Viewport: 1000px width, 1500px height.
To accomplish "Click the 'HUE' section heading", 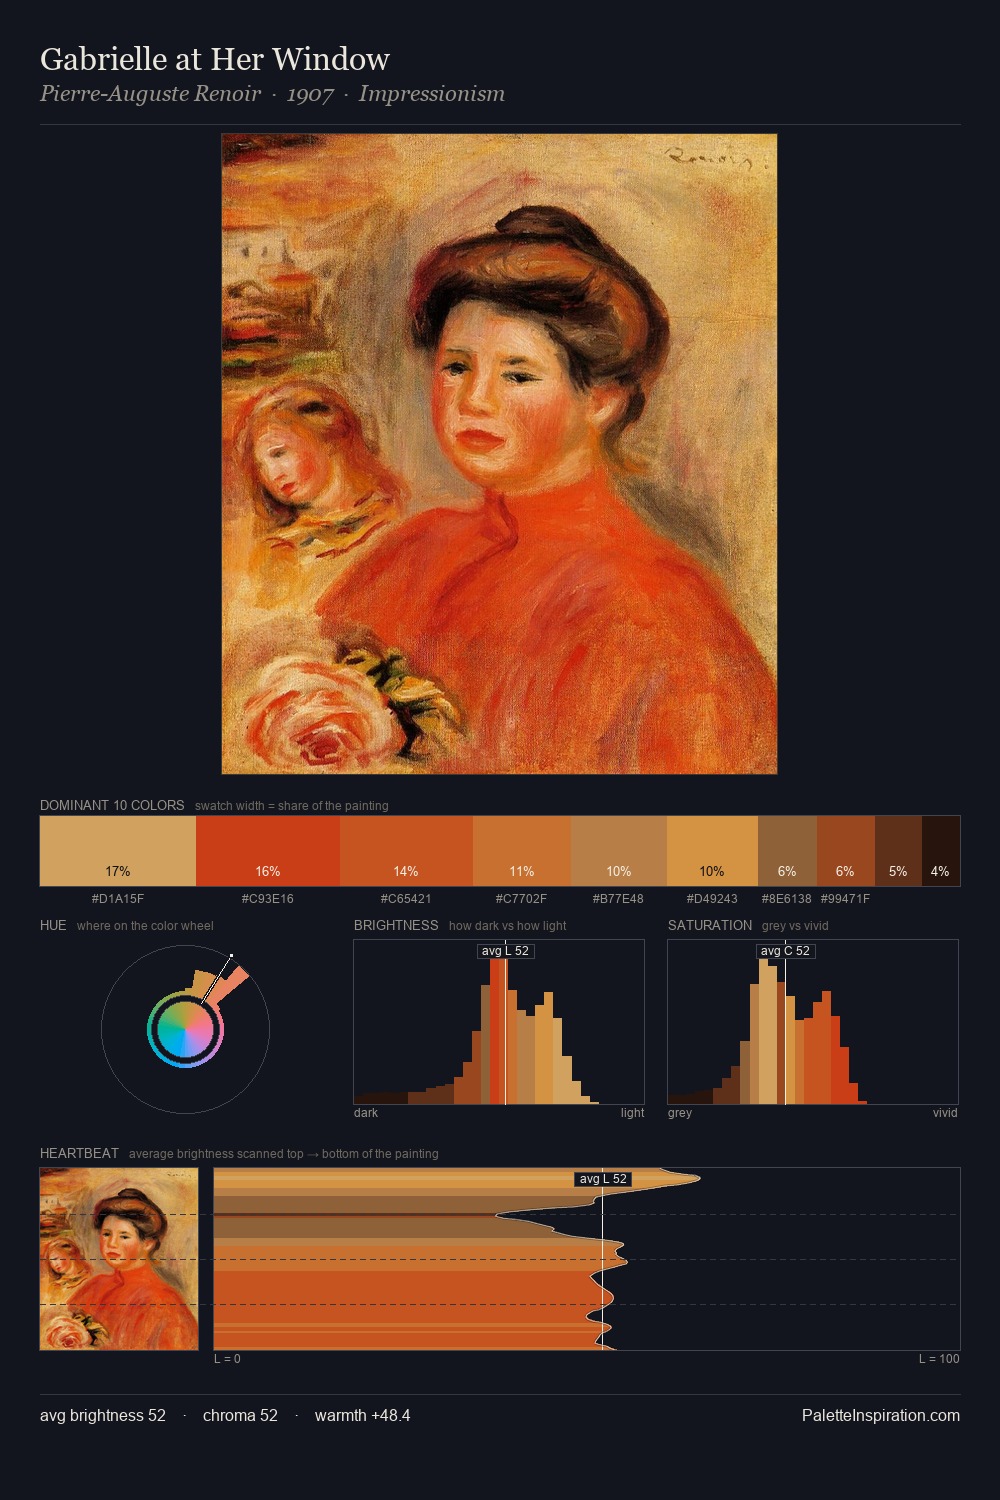I will click(53, 925).
